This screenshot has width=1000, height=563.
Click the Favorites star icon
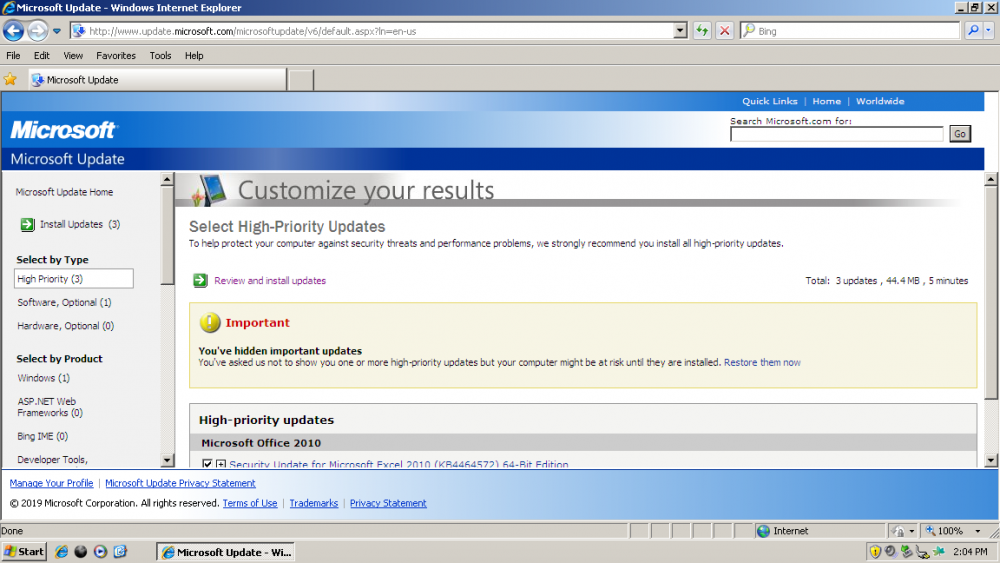pos(10,80)
